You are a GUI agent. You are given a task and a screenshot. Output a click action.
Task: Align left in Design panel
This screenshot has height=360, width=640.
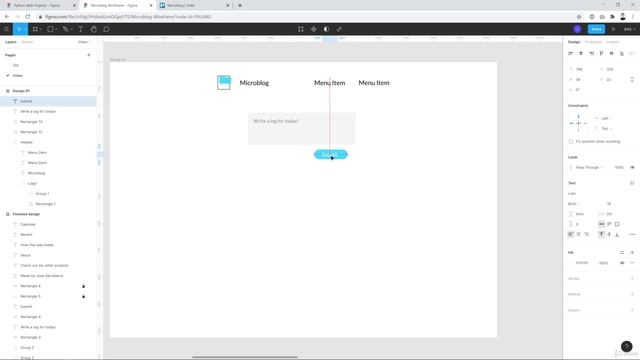tap(571, 53)
